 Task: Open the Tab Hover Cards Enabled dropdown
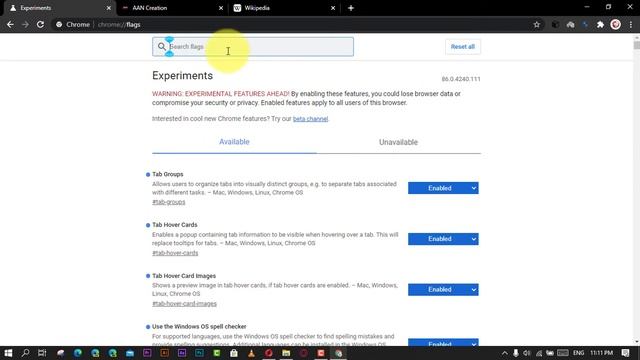coord(443,239)
